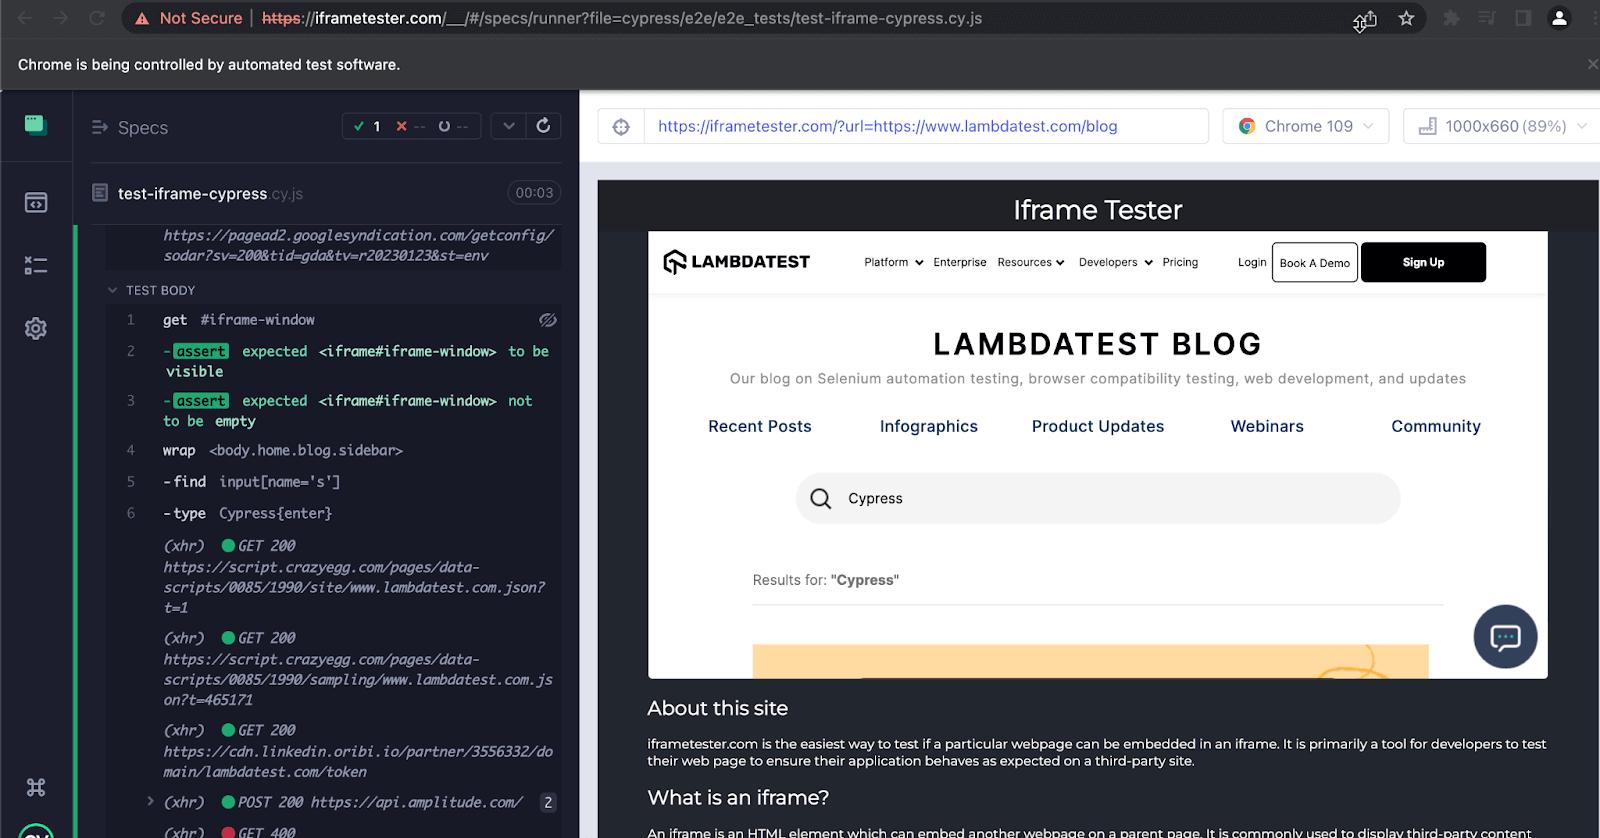Open Cypress settings gear icon
Image resolution: width=1600 pixels, height=838 pixels.
(x=36, y=328)
